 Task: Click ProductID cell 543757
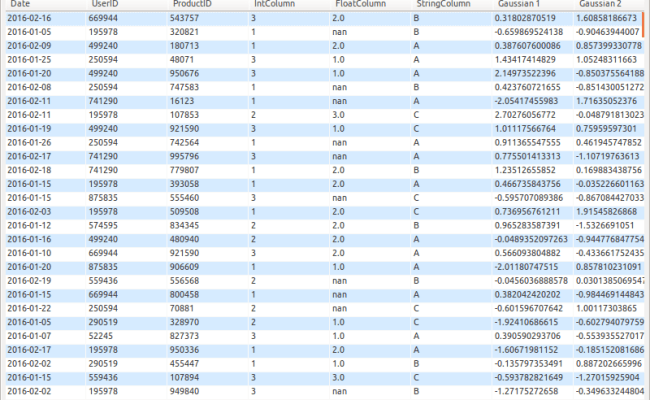click(x=184, y=18)
